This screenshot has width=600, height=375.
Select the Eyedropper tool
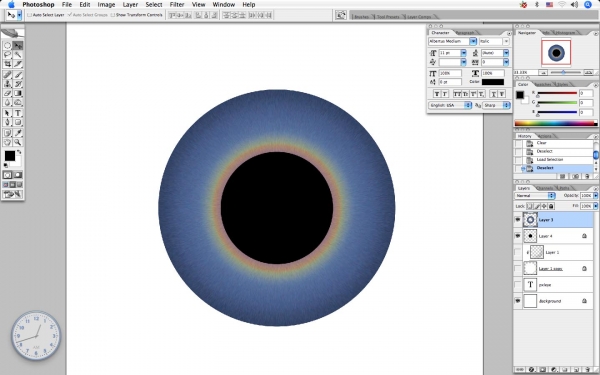[18, 133]
